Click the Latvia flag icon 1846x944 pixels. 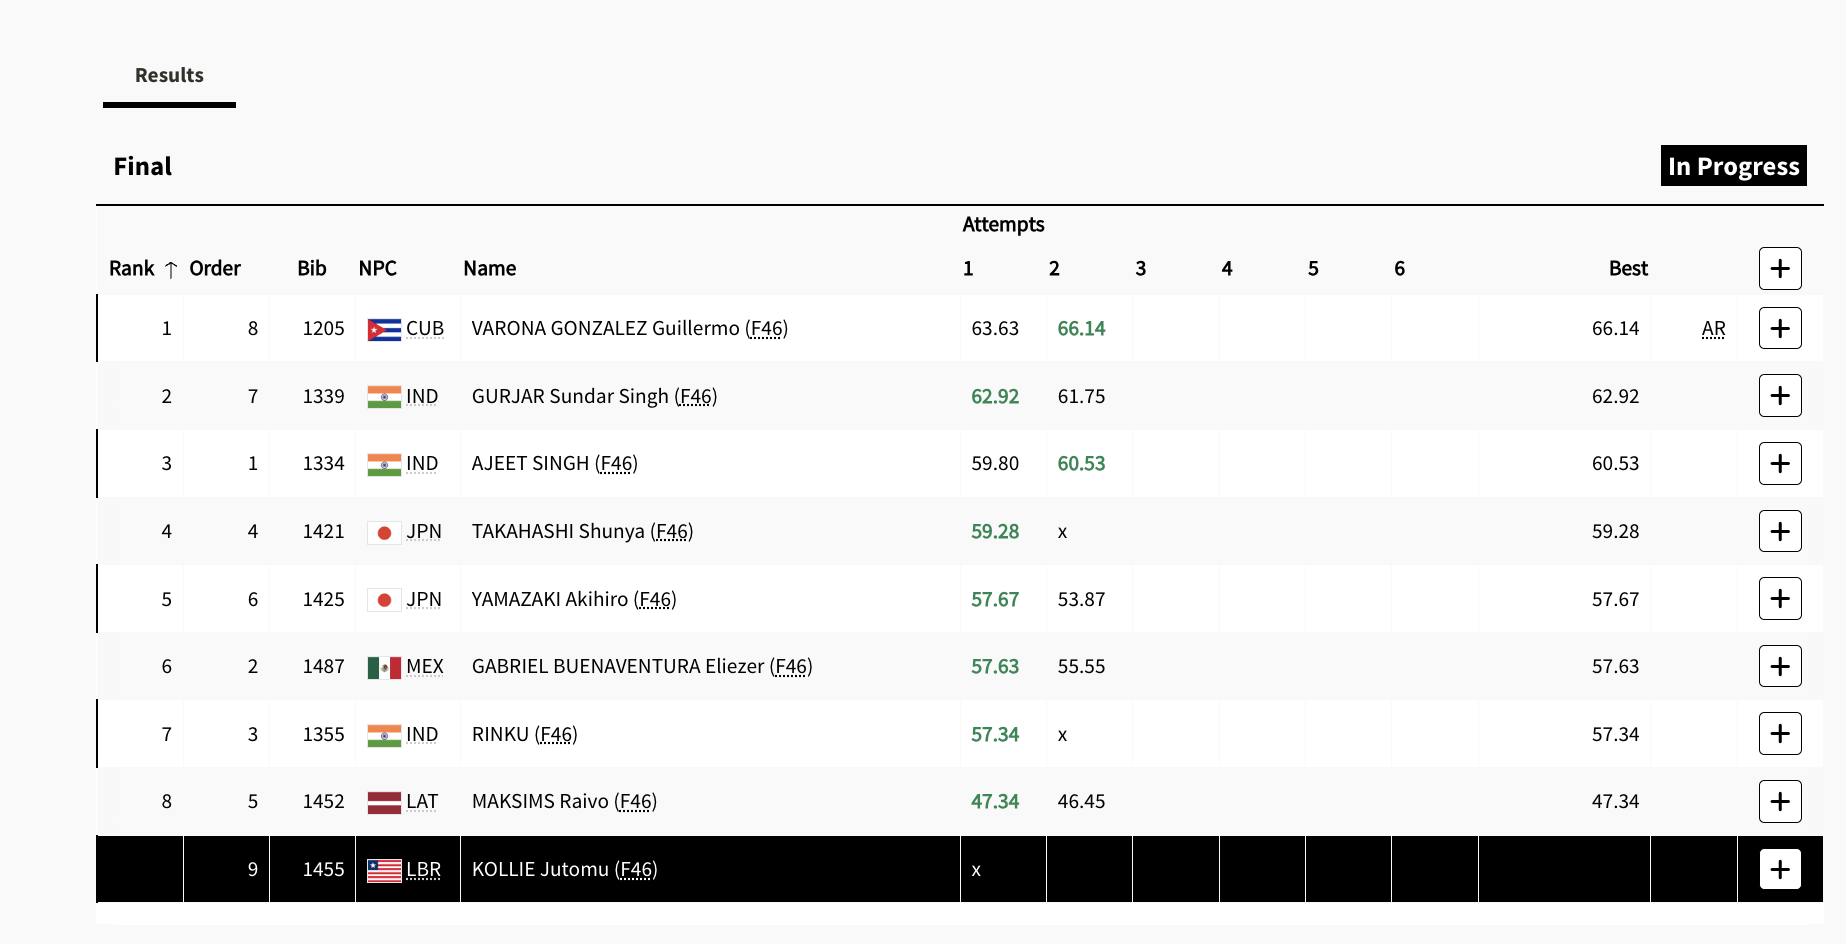pyautogui.click(x=384, y=802)
